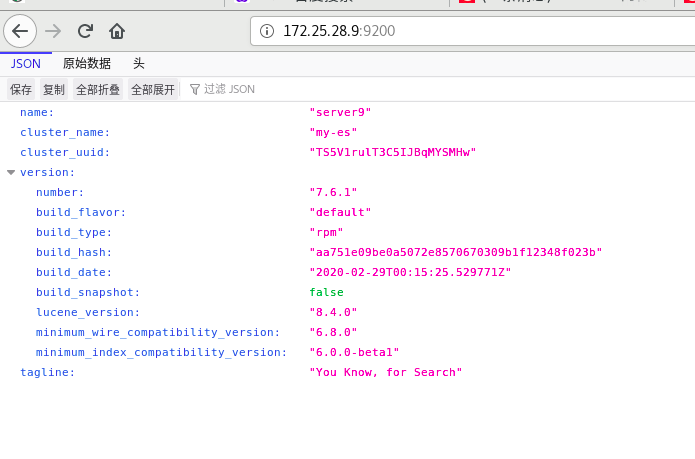The image size is (695, 459).
Task: Select the value "8.4.0"
Action: [333, 312]
